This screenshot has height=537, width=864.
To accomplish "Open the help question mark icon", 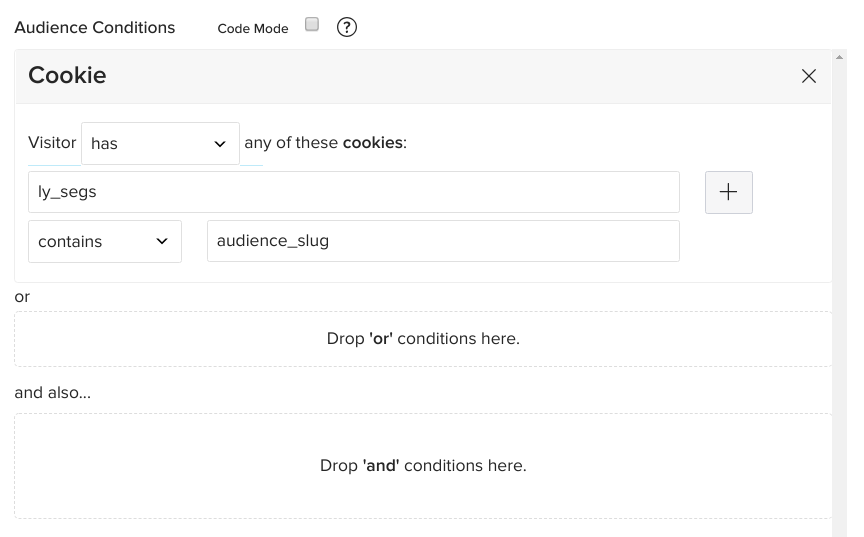I will pyautogui.click(x=347, y=27).
